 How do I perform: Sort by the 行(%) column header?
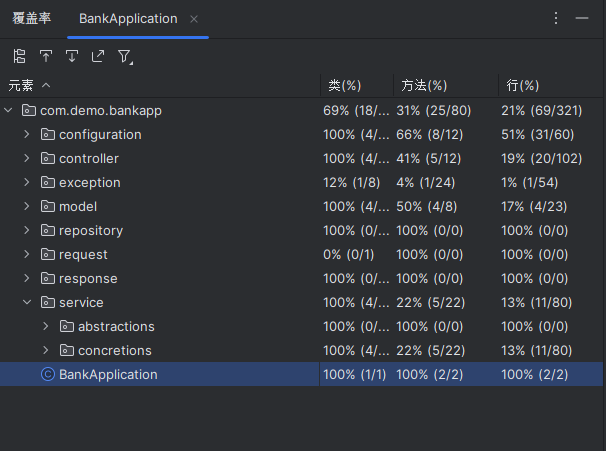click(523, 85)
